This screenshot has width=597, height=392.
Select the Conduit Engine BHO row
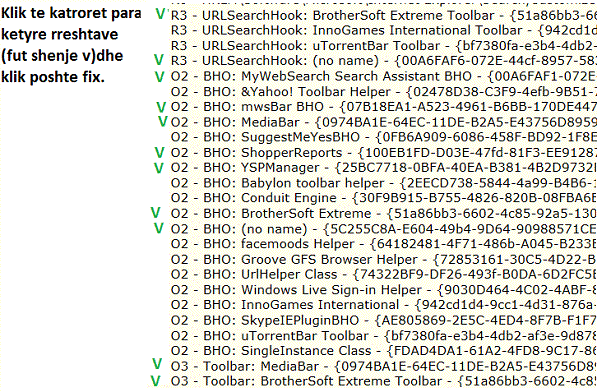[384, 198]
